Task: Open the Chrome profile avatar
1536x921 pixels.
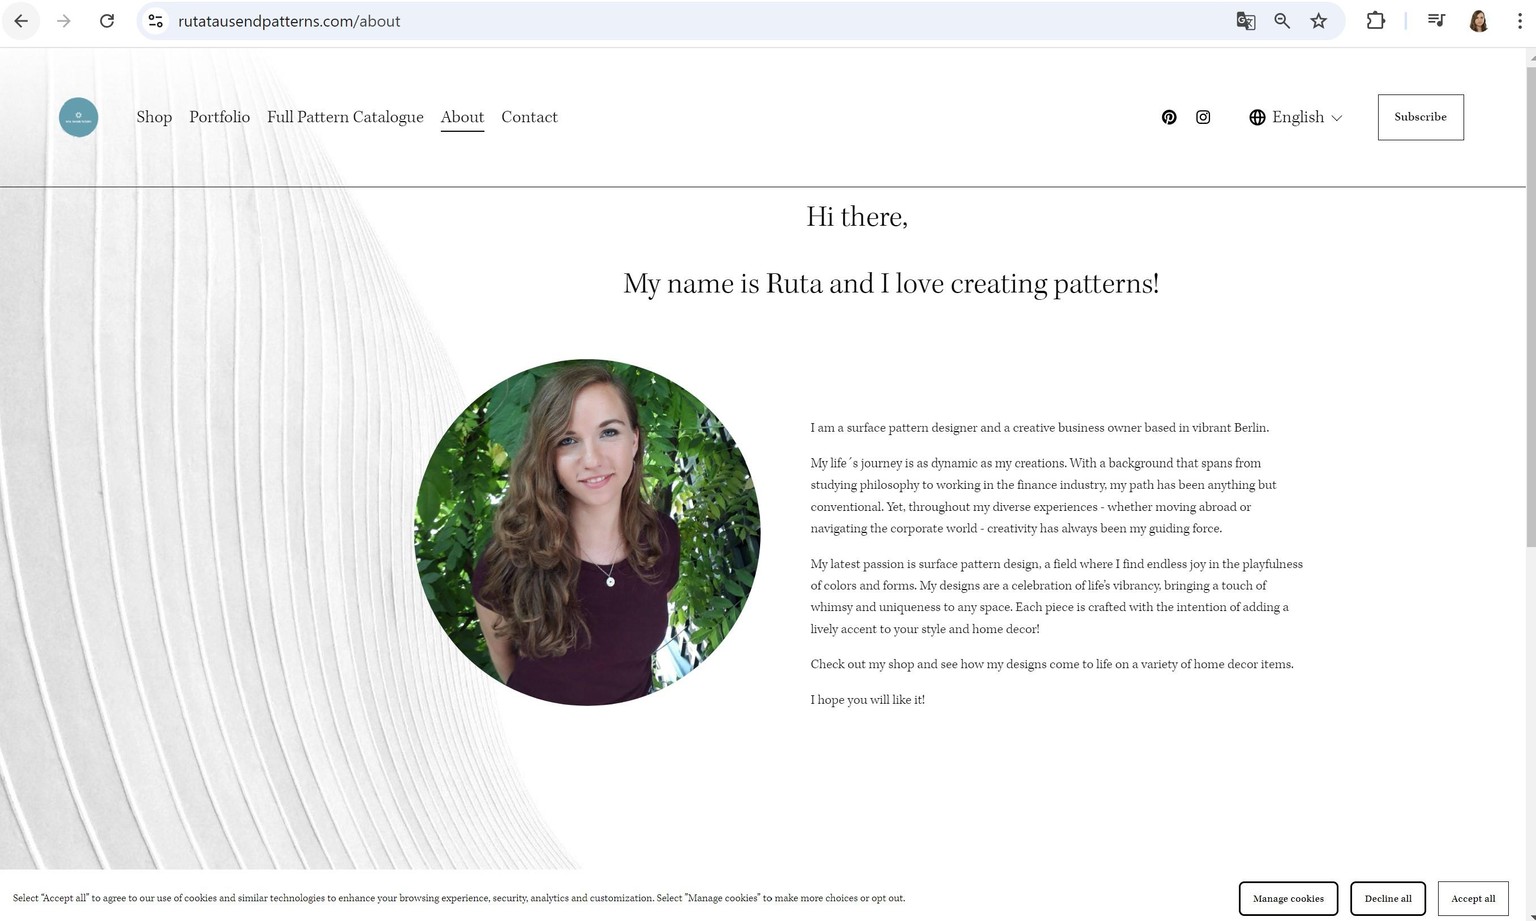Action: (1479, 21)
